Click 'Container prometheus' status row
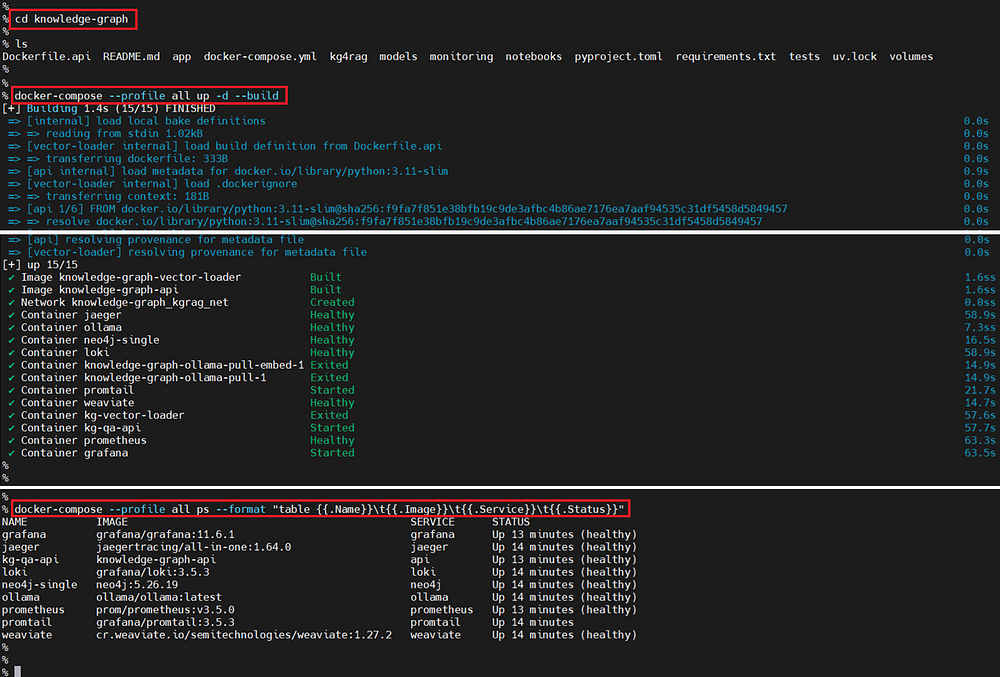The height and width of the screenshot is (677, 1000). (x=501, y=440)
